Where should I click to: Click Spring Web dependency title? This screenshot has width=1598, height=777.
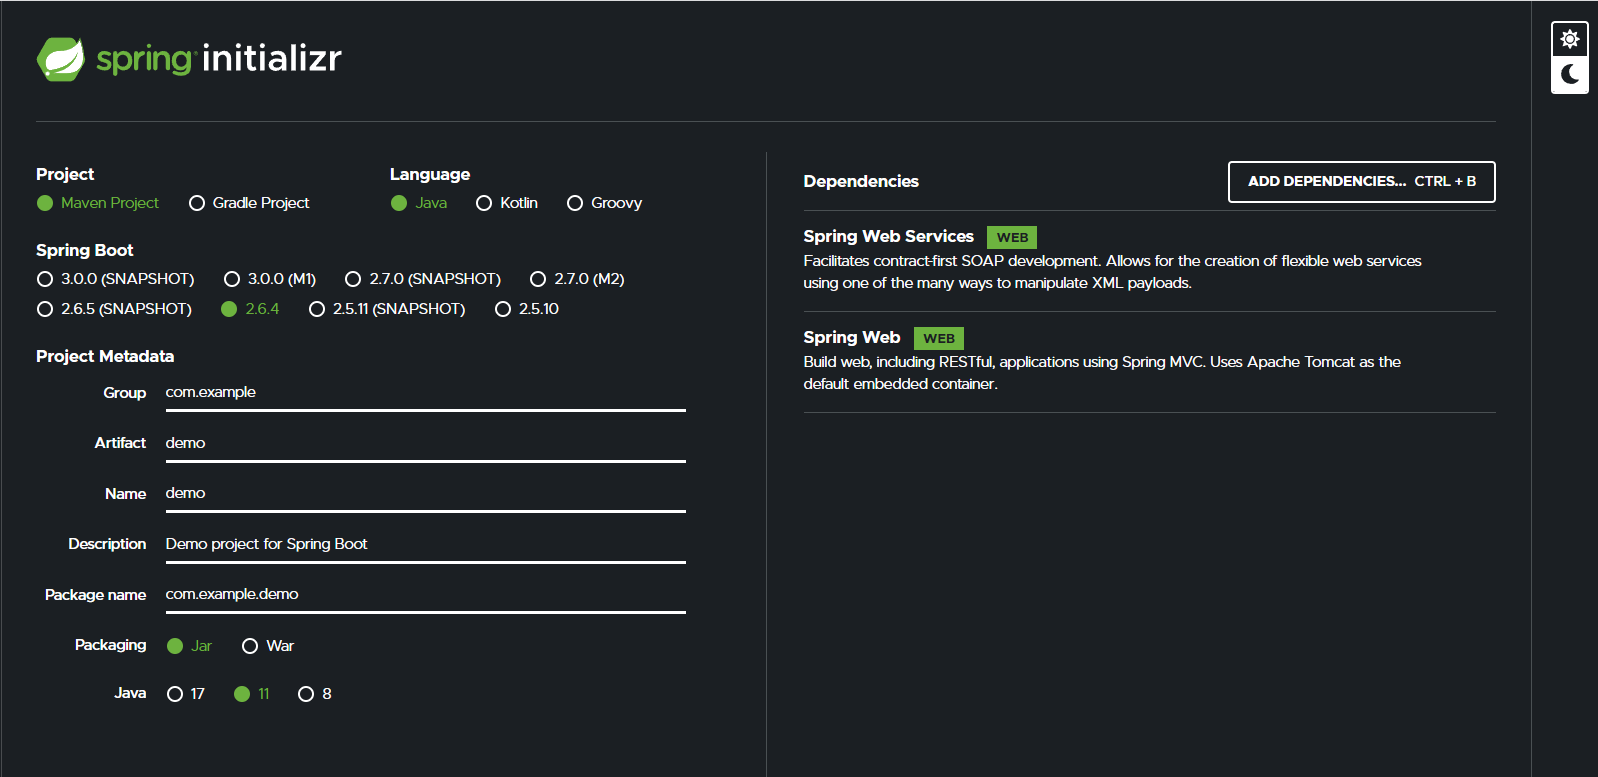pyautogui.click(x=852, y=337)
